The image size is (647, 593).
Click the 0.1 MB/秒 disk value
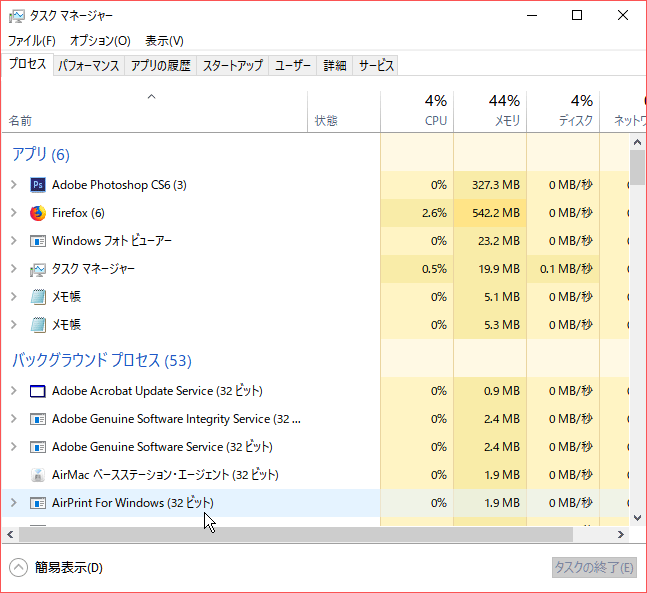(x=566, y=269)
